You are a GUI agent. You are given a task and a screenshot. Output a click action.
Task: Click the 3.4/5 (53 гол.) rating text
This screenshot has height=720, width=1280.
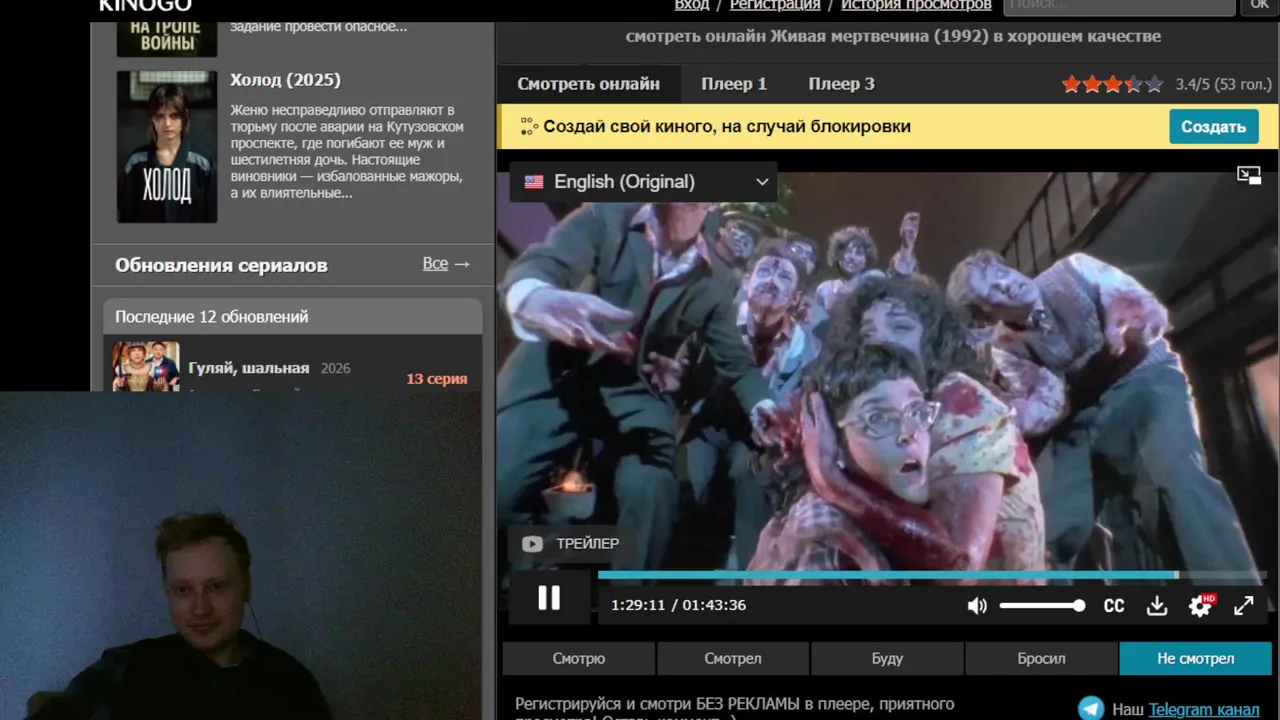point(1223,85)
